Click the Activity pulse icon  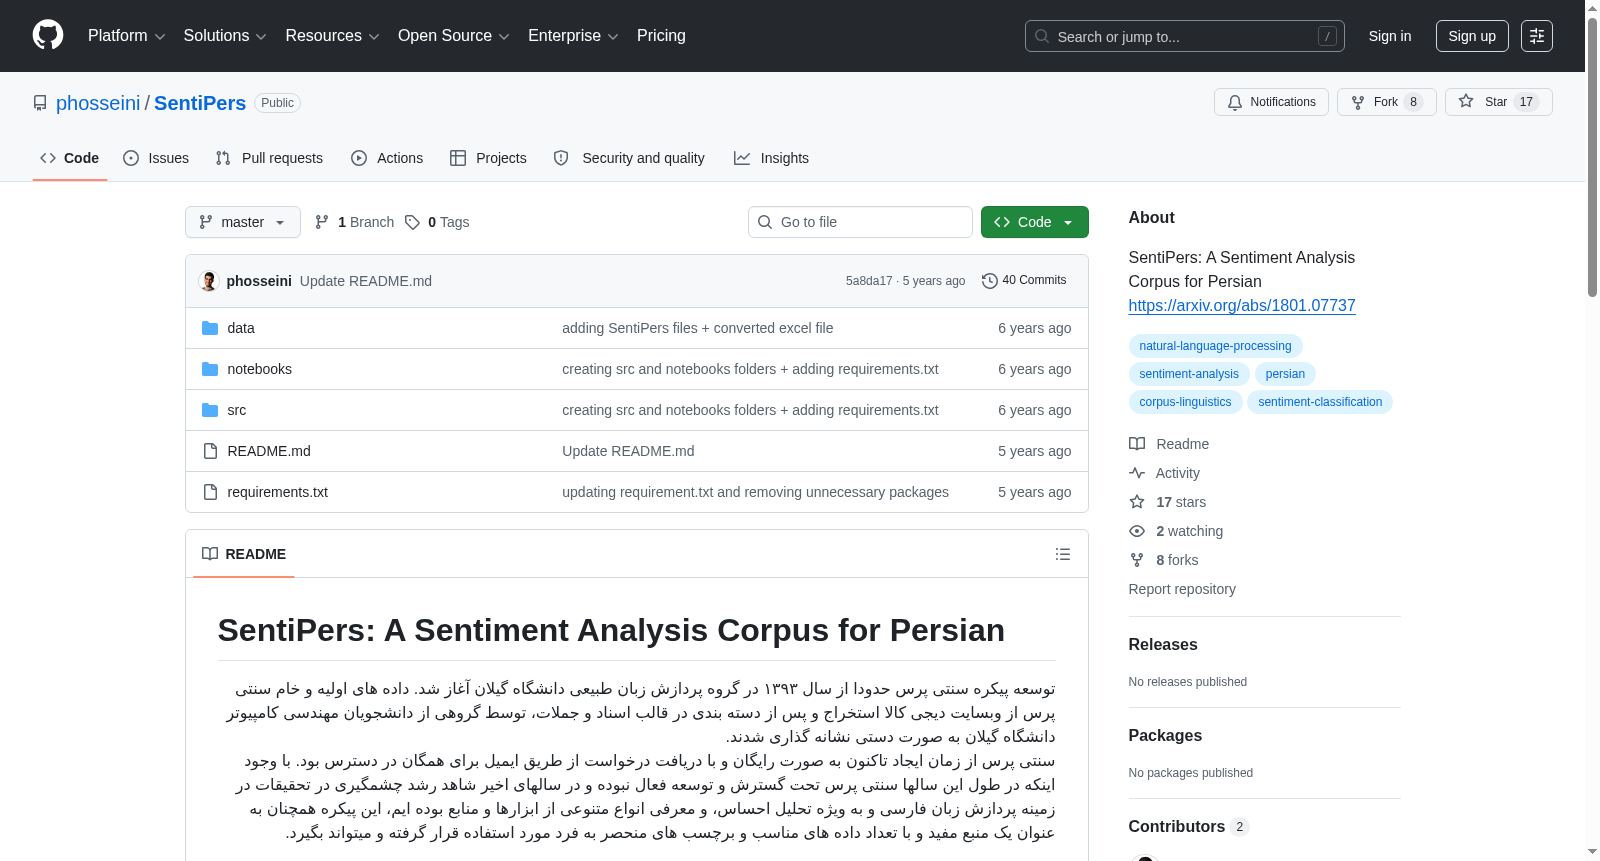pos(1137,473)
